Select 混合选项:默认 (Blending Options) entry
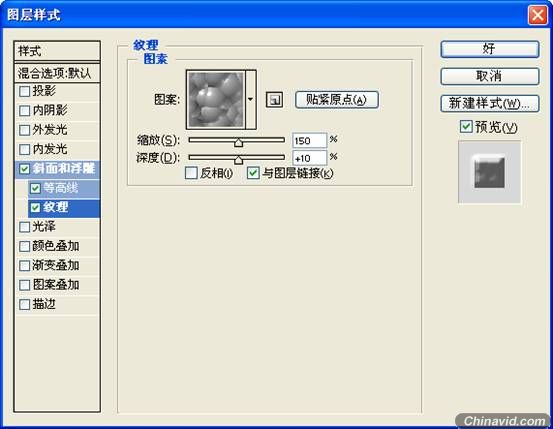The image size is (553, 429). coord(57,73)
